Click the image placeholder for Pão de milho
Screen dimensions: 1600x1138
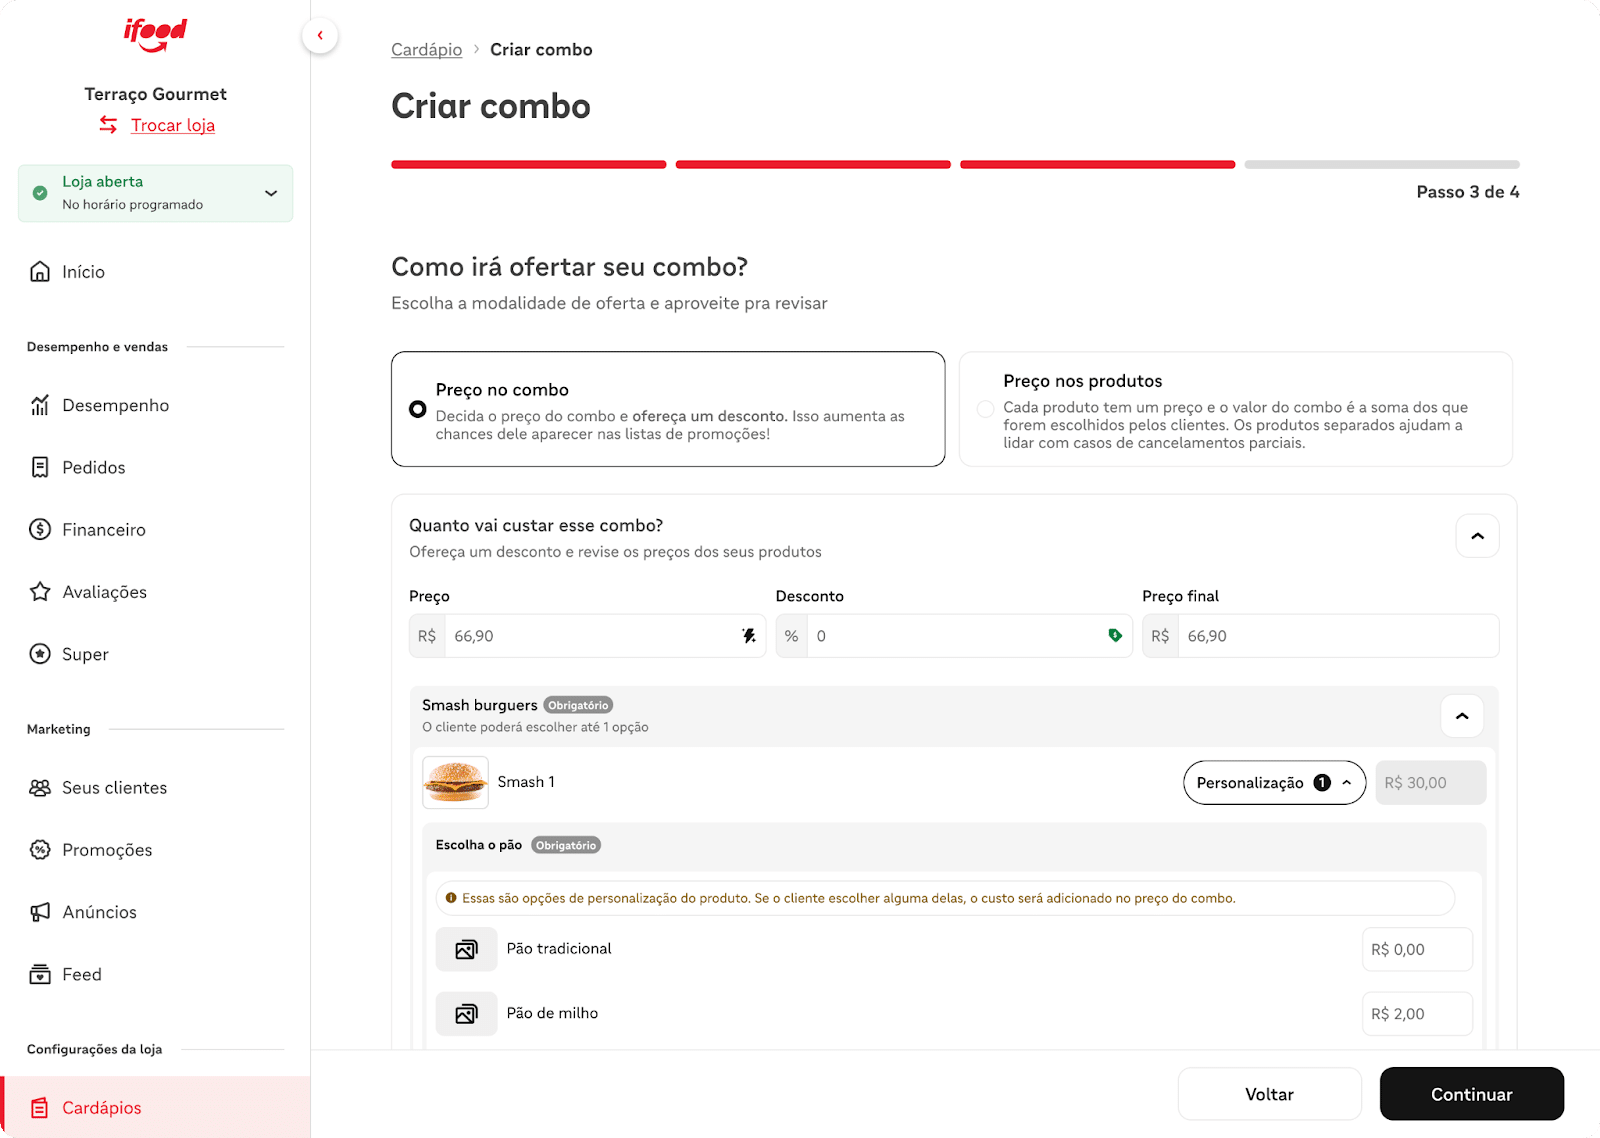tap(466, 1014)
